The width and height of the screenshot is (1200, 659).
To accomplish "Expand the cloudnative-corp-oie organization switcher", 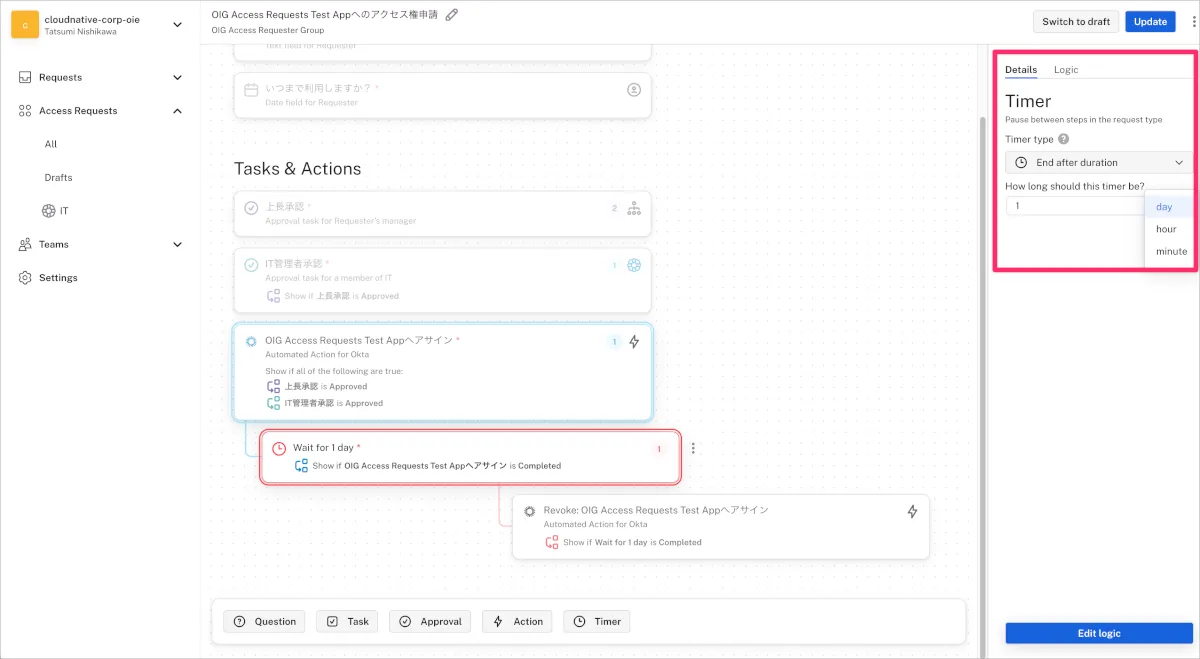I will point(178,25).
